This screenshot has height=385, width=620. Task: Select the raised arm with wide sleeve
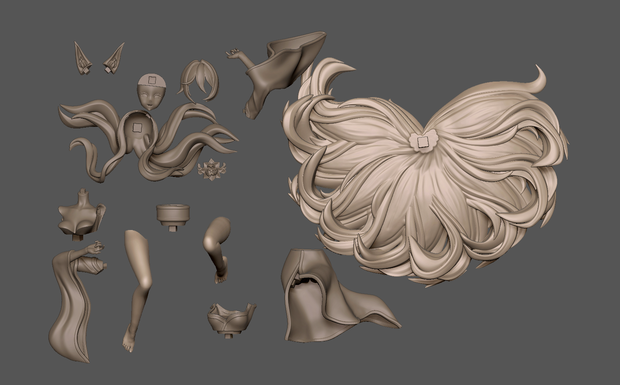[277, 73]
